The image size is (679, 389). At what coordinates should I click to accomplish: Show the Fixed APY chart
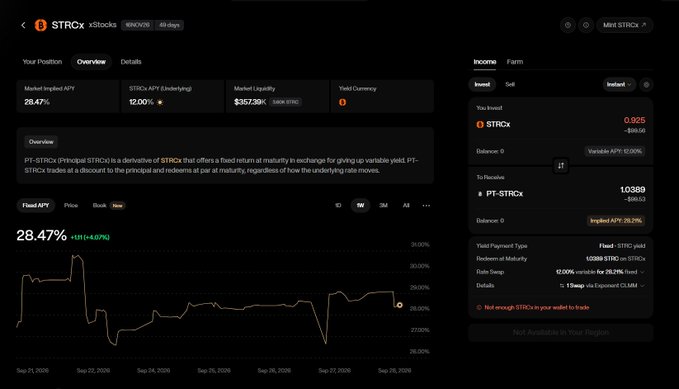tap(36, 205)
